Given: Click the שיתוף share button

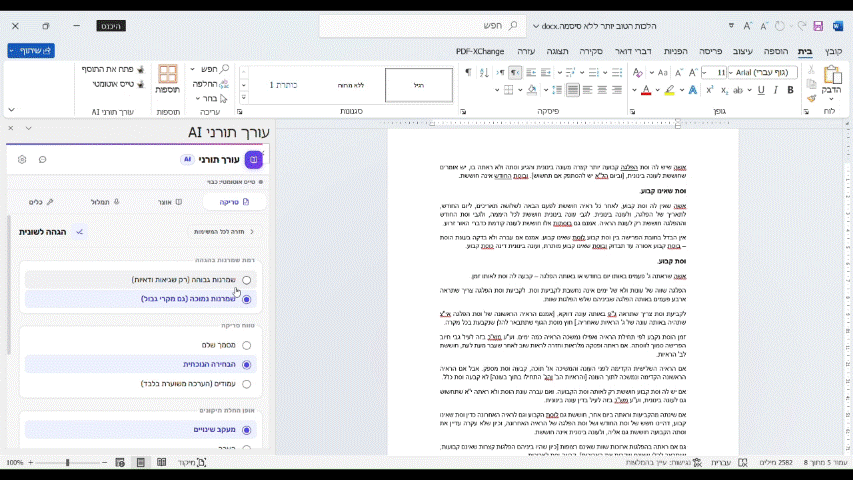Looking at the screenshot, I should click(31, 51).
